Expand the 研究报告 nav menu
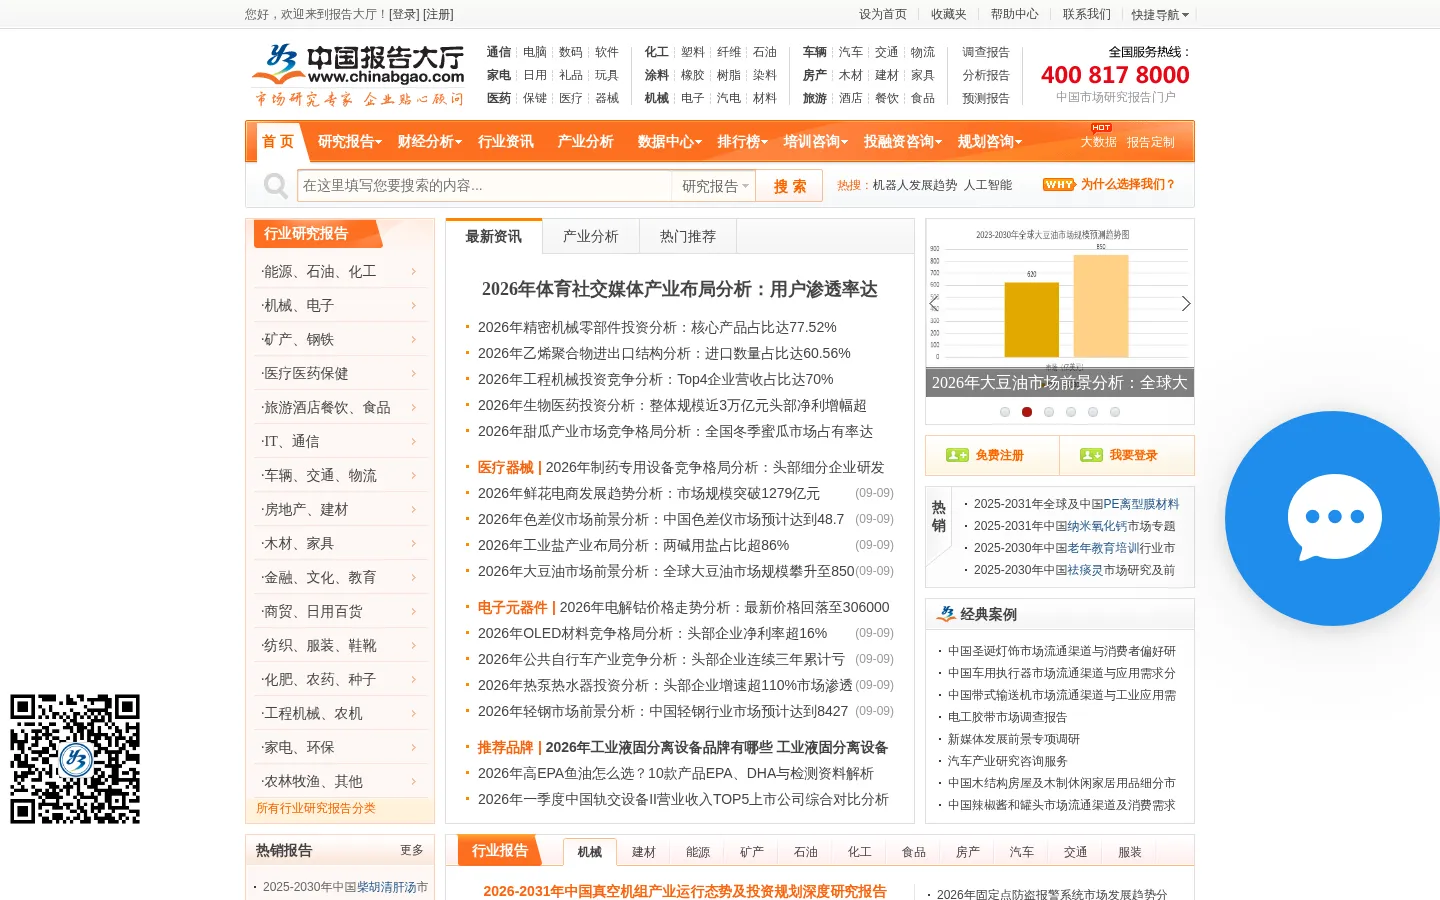Viewport: 1440px width, 900px height. point(349,142)
